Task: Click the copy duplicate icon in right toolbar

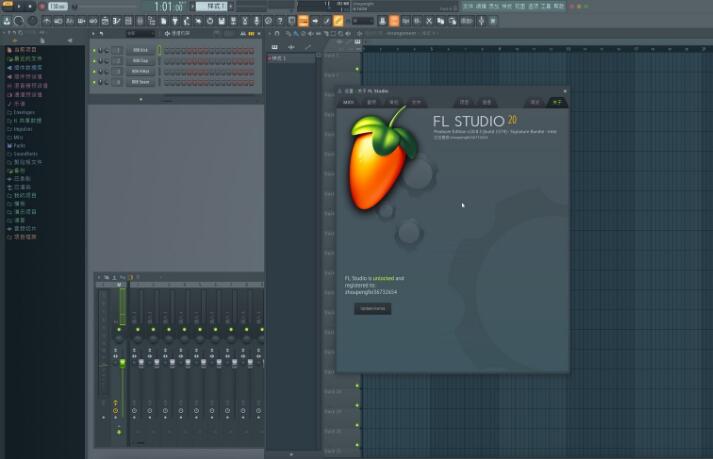Action: pos(440,21)
